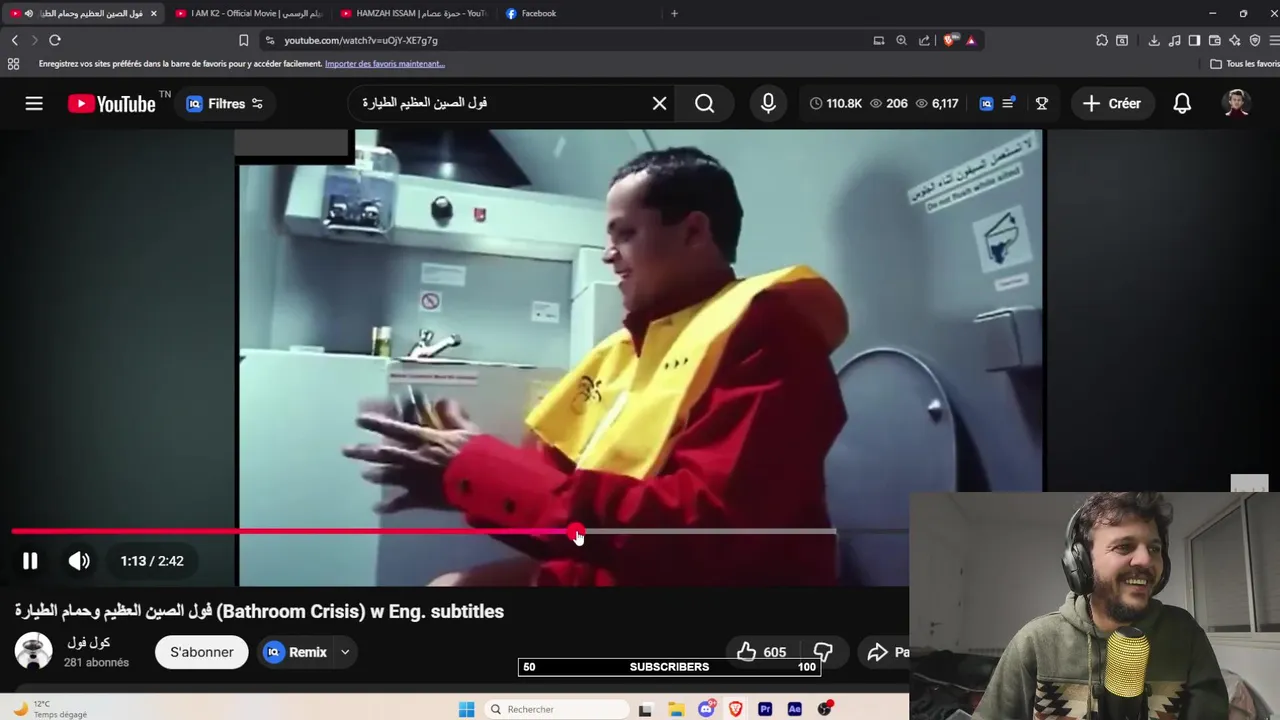The width and height of the screenshot is (1280, 720).
Task: Go to the YouTube home logo
Action: pos(112,103)
